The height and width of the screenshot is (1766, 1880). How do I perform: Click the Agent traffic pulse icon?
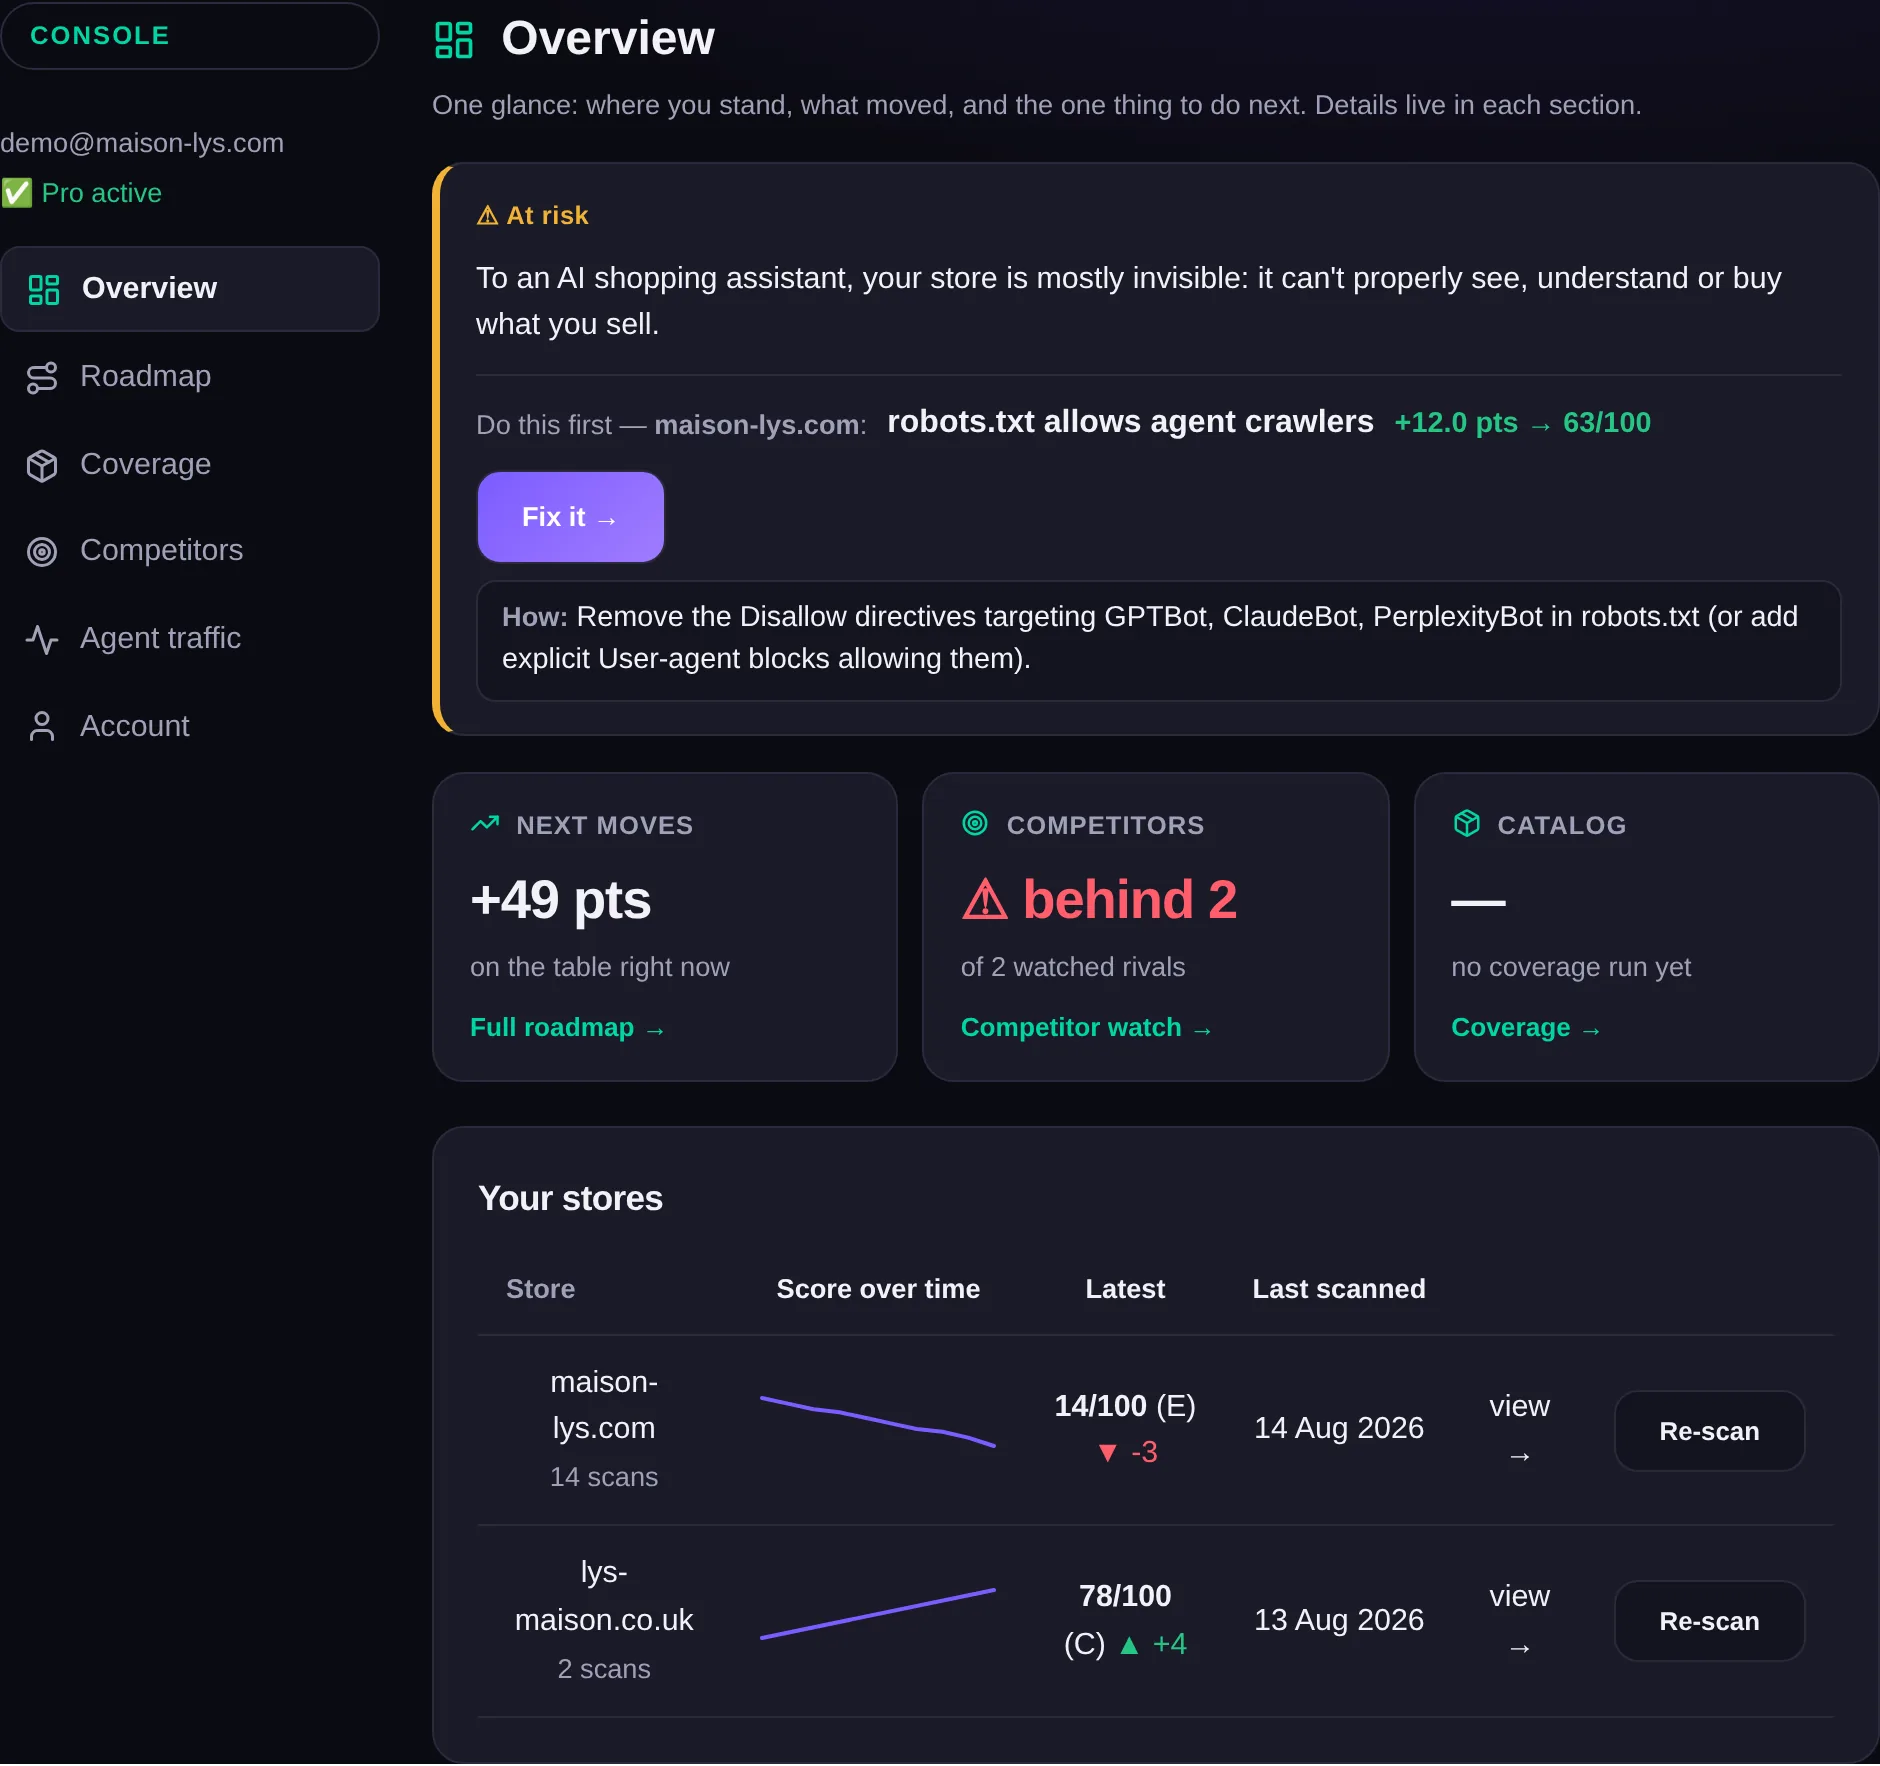(x=42, y=639)
